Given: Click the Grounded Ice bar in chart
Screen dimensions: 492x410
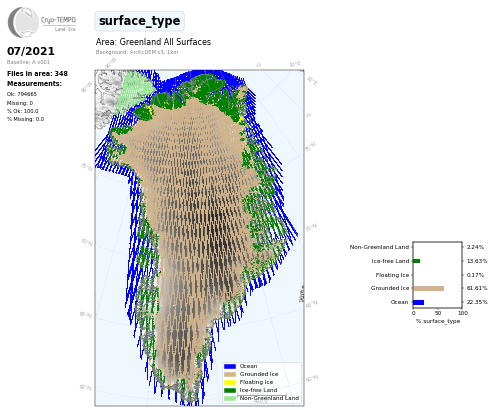Looking at the screenshot, I should [429, 288].
